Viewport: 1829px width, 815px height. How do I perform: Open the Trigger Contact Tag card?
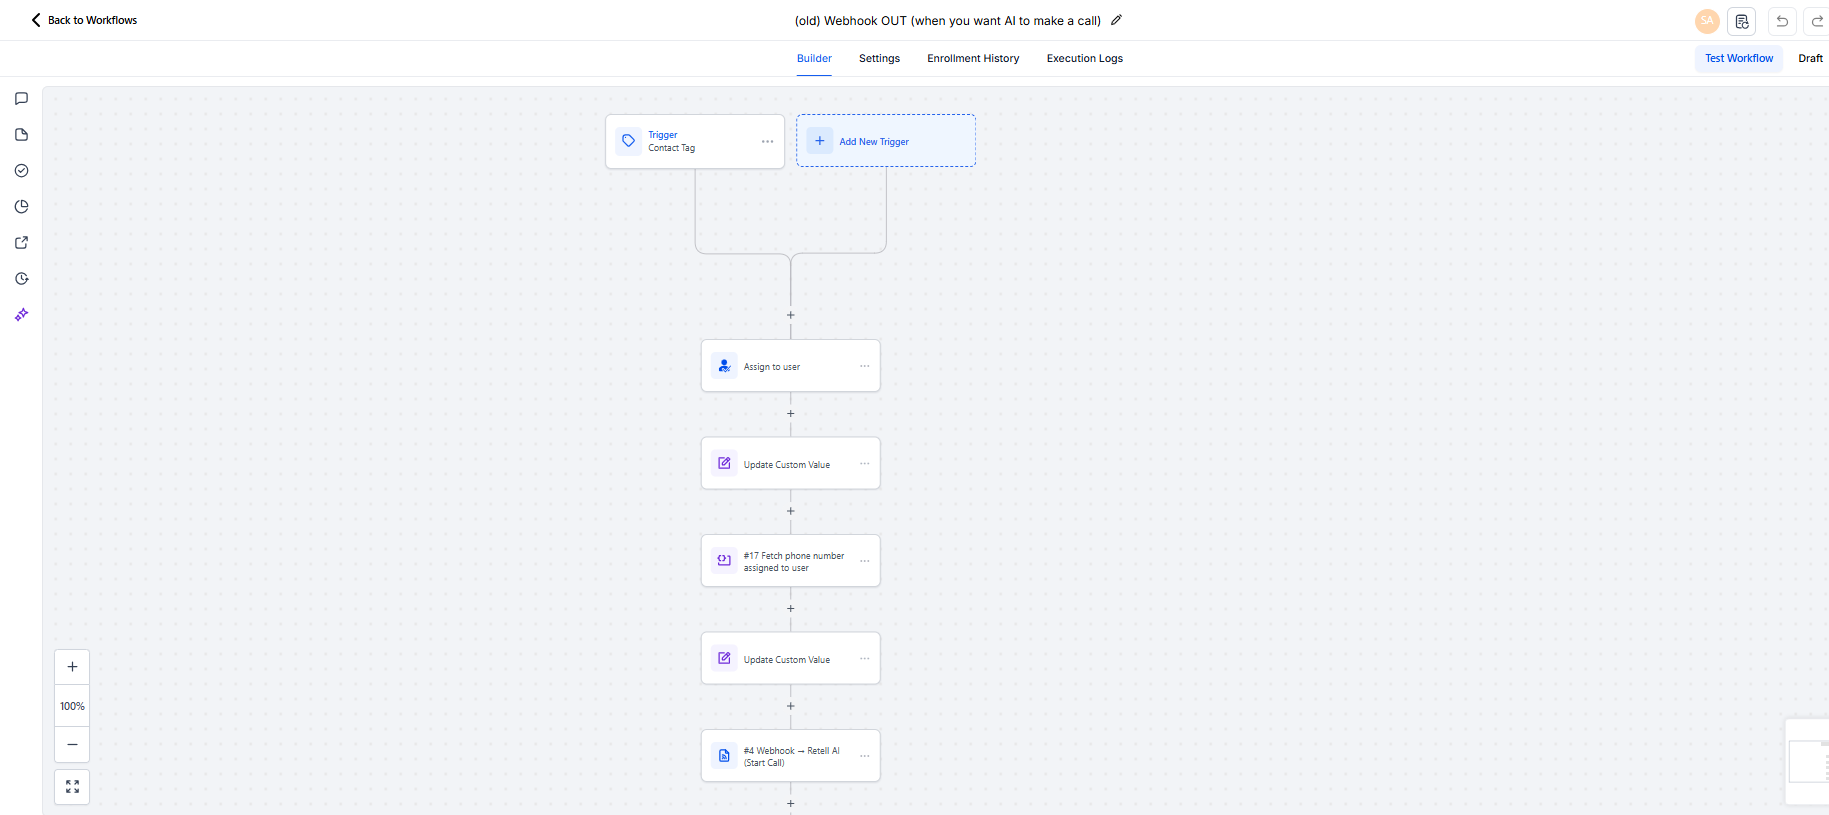coord(695,141)
